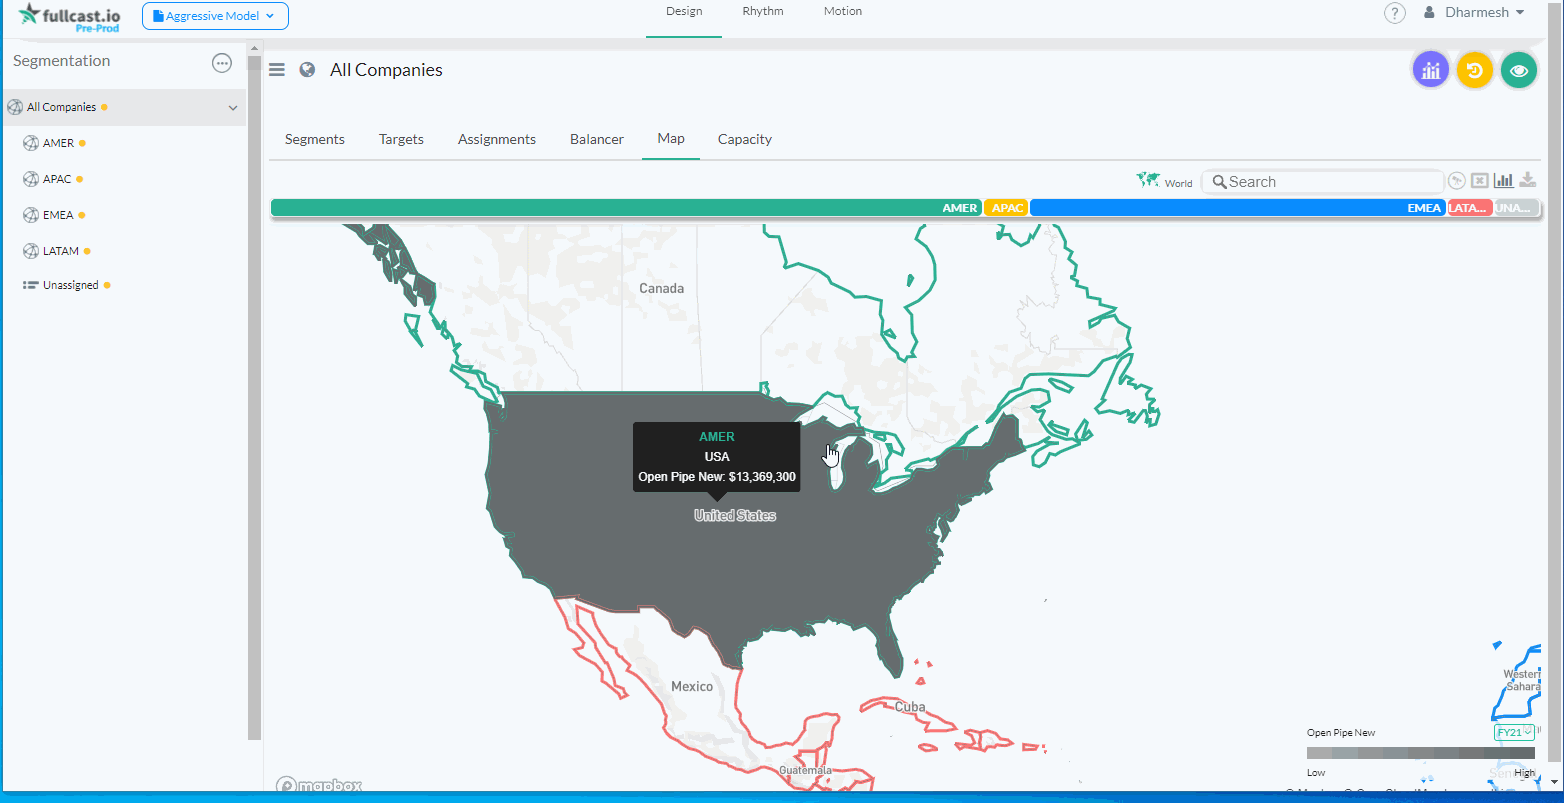Open the purple analytics chart button
This screenshot has width=1564, height=803.
click(x=1431, y=70)
